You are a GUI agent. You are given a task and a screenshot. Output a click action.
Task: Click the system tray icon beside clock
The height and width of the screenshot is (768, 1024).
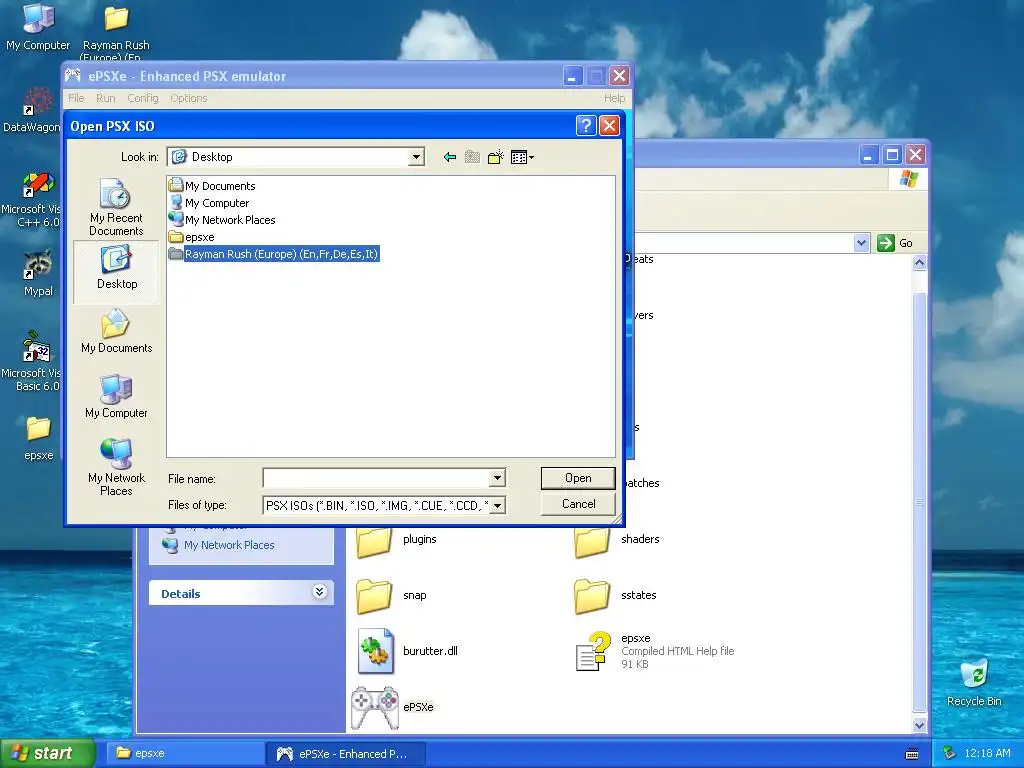(x=949, y=754)
